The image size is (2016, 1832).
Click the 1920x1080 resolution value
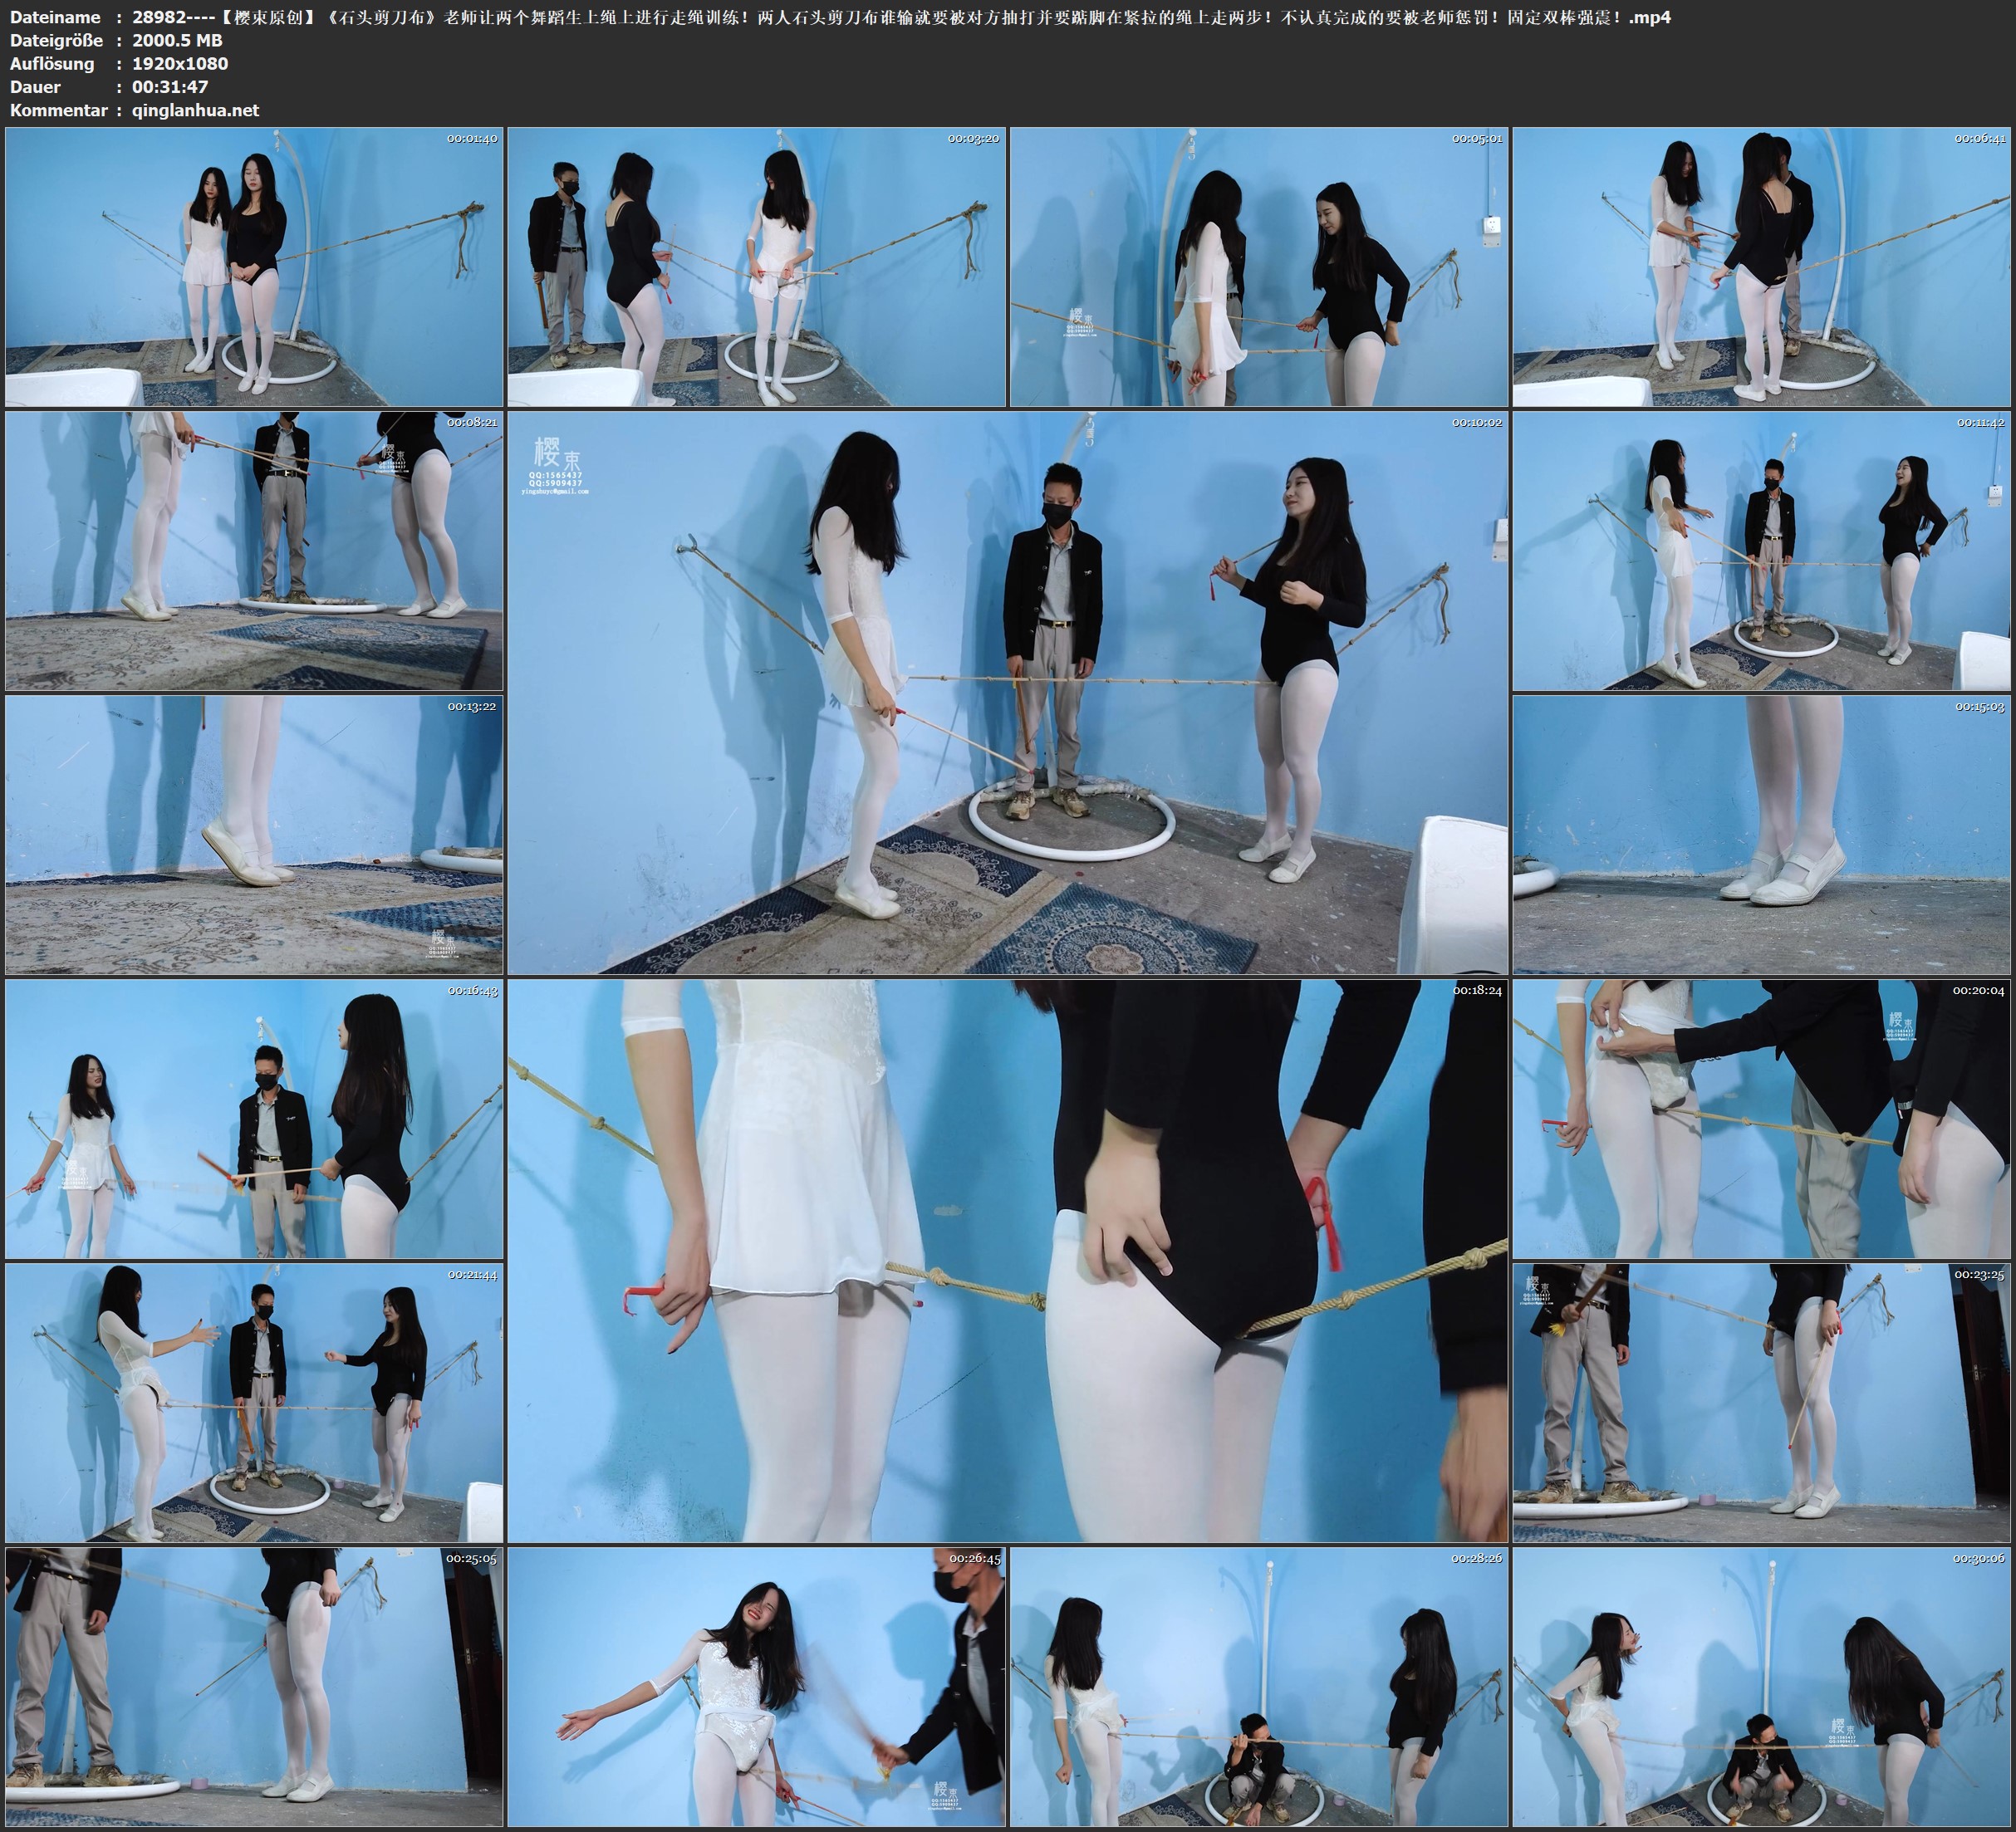[x=180, y=63]
